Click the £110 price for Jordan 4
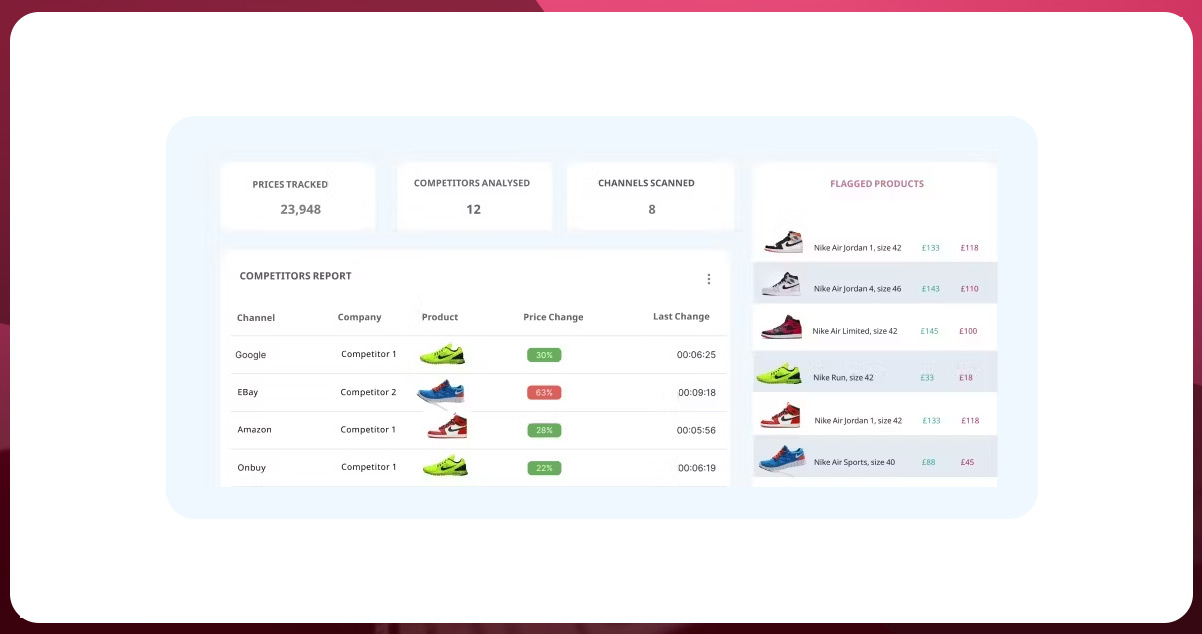This screenshot has width=1202, height=634. pos(970,289)
